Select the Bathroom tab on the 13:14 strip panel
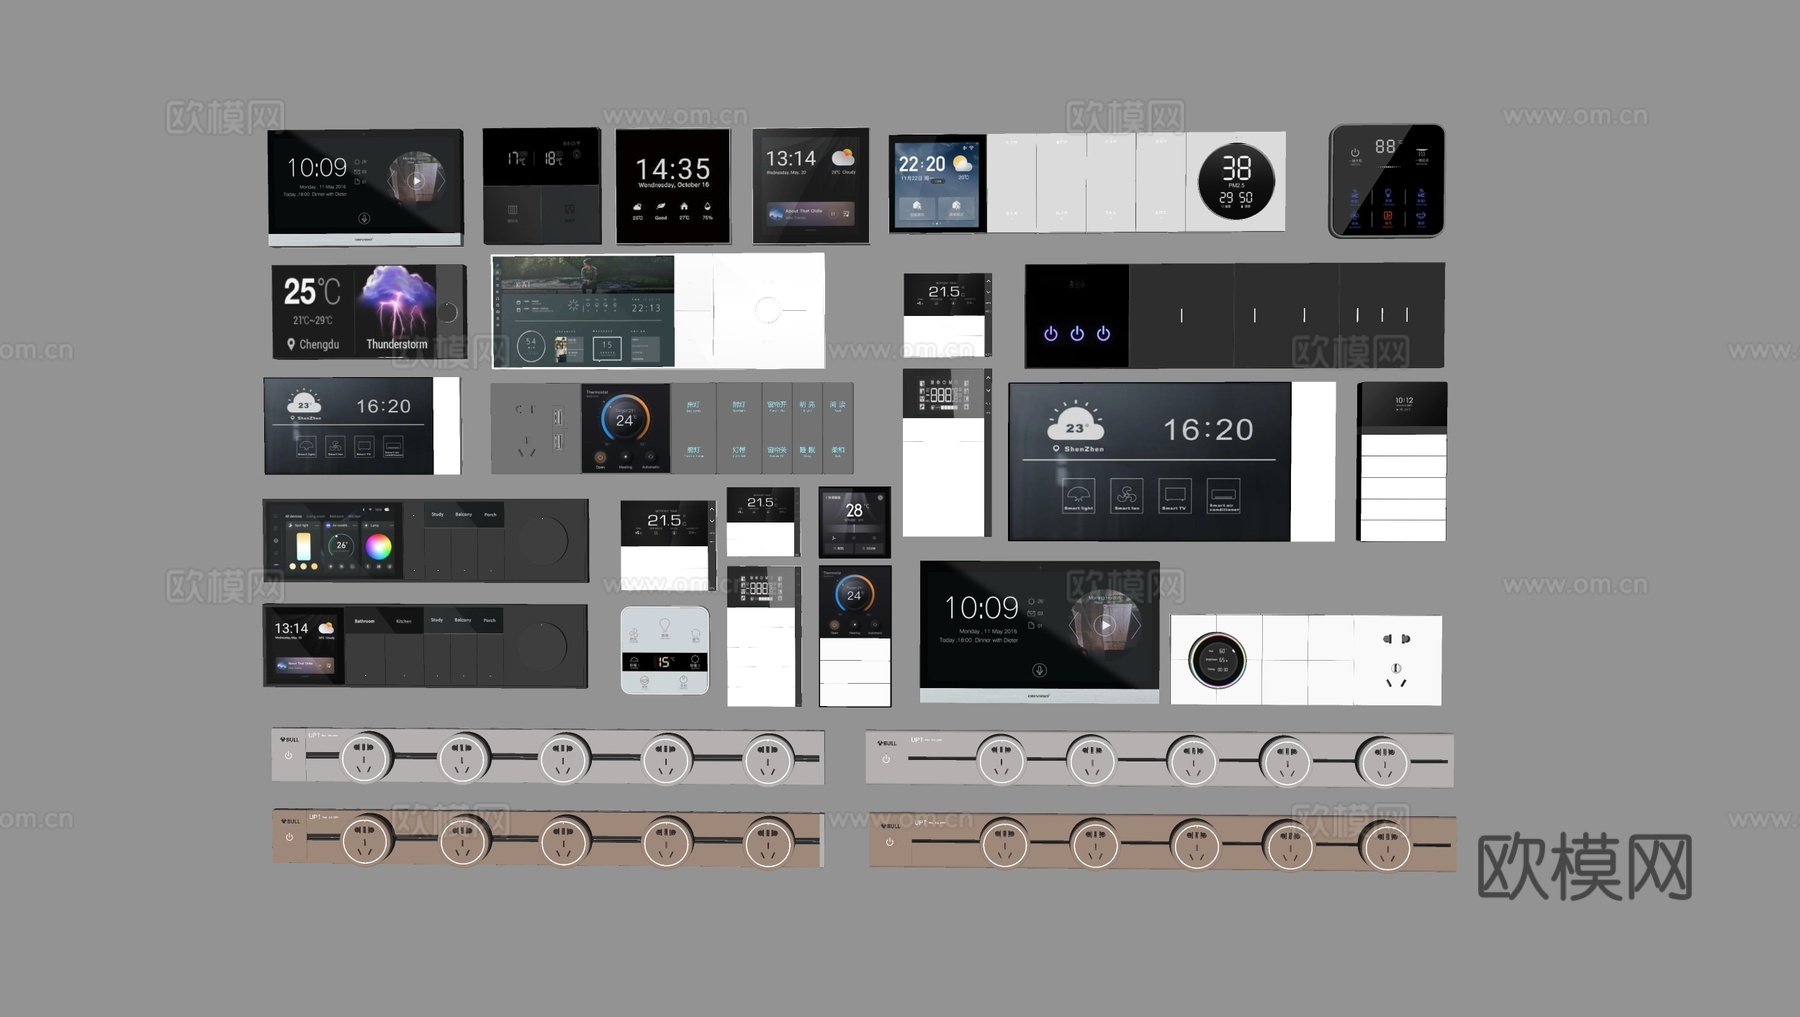Viewport: 1800px width, 1017px height. [x=365, y=621]
